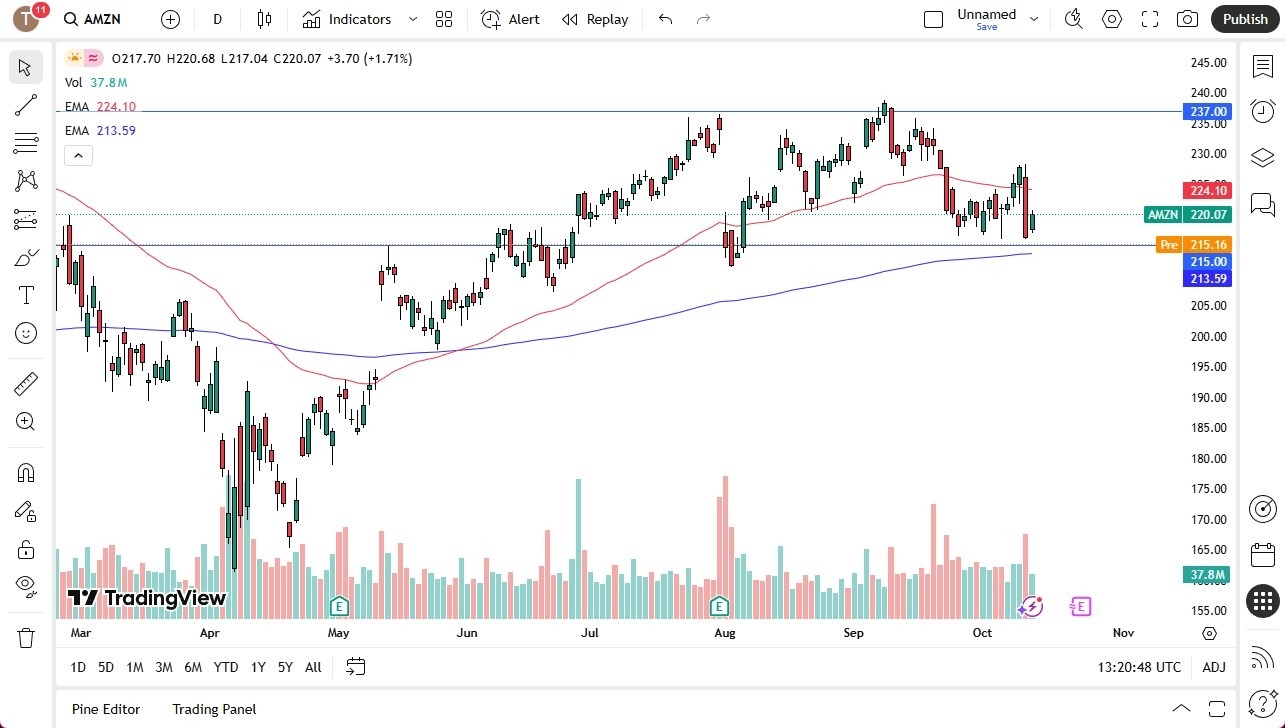Select the Trend Line drawing tool
Viewport: 1285px width, 728px height.
25,105
